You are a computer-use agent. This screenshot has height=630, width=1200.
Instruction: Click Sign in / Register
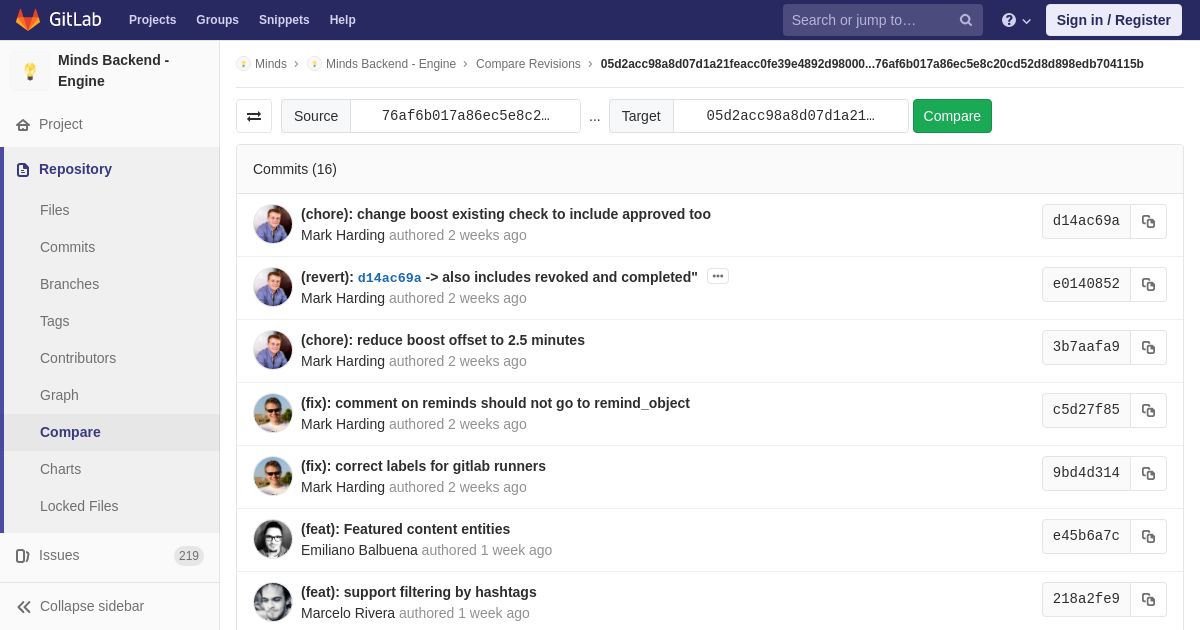pyautogui.click(x=1113, y=20)
